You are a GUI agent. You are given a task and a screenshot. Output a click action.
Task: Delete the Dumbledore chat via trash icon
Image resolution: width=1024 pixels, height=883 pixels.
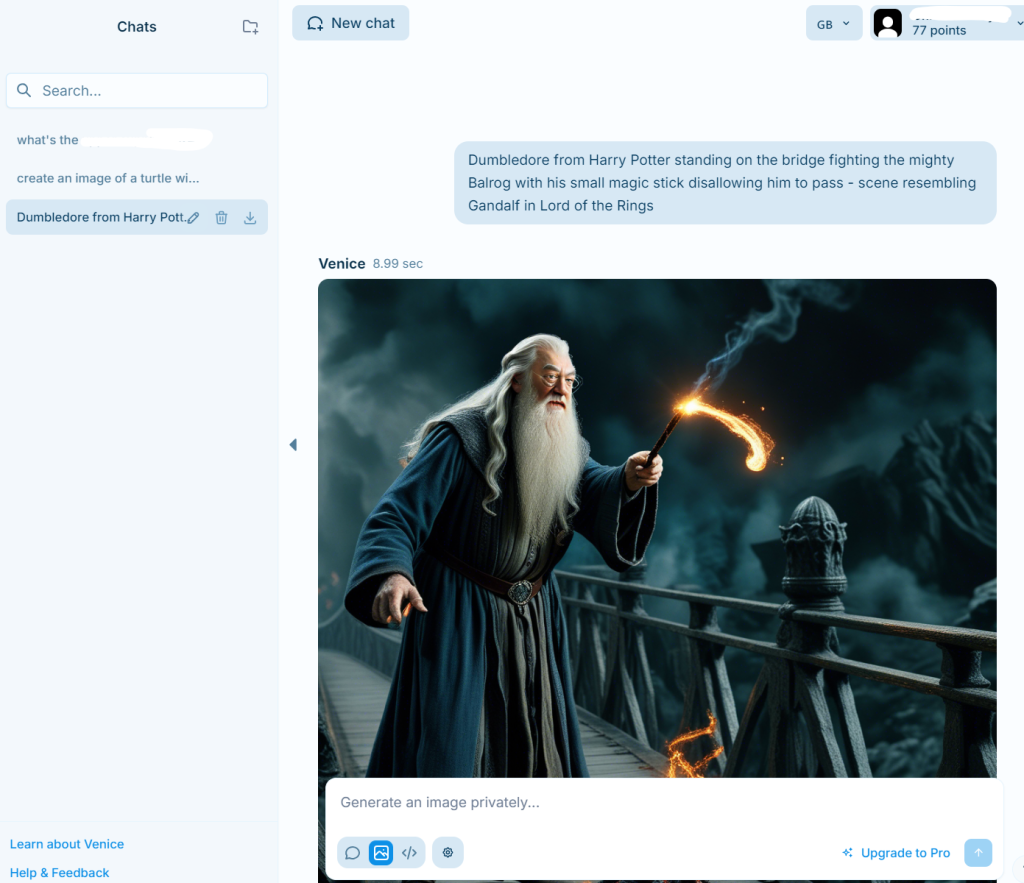(x=221, y=218)
